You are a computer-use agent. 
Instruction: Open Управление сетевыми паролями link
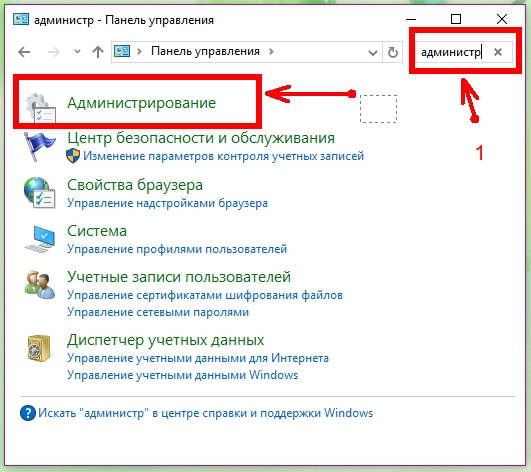point(158,312)
